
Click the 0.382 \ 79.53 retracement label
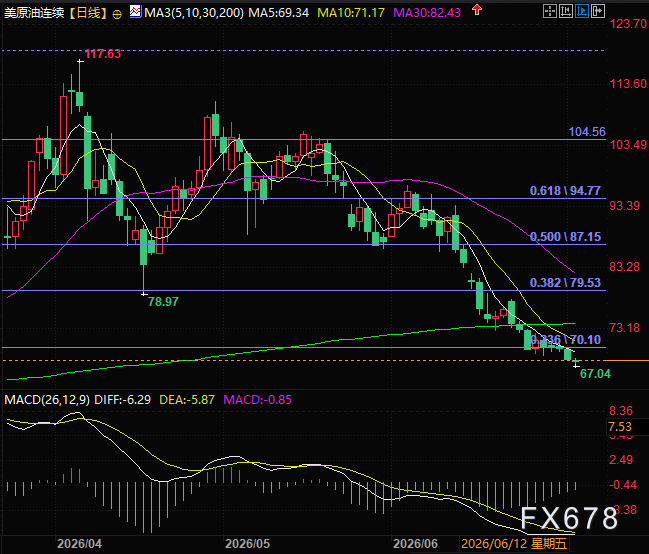[565, 283]
